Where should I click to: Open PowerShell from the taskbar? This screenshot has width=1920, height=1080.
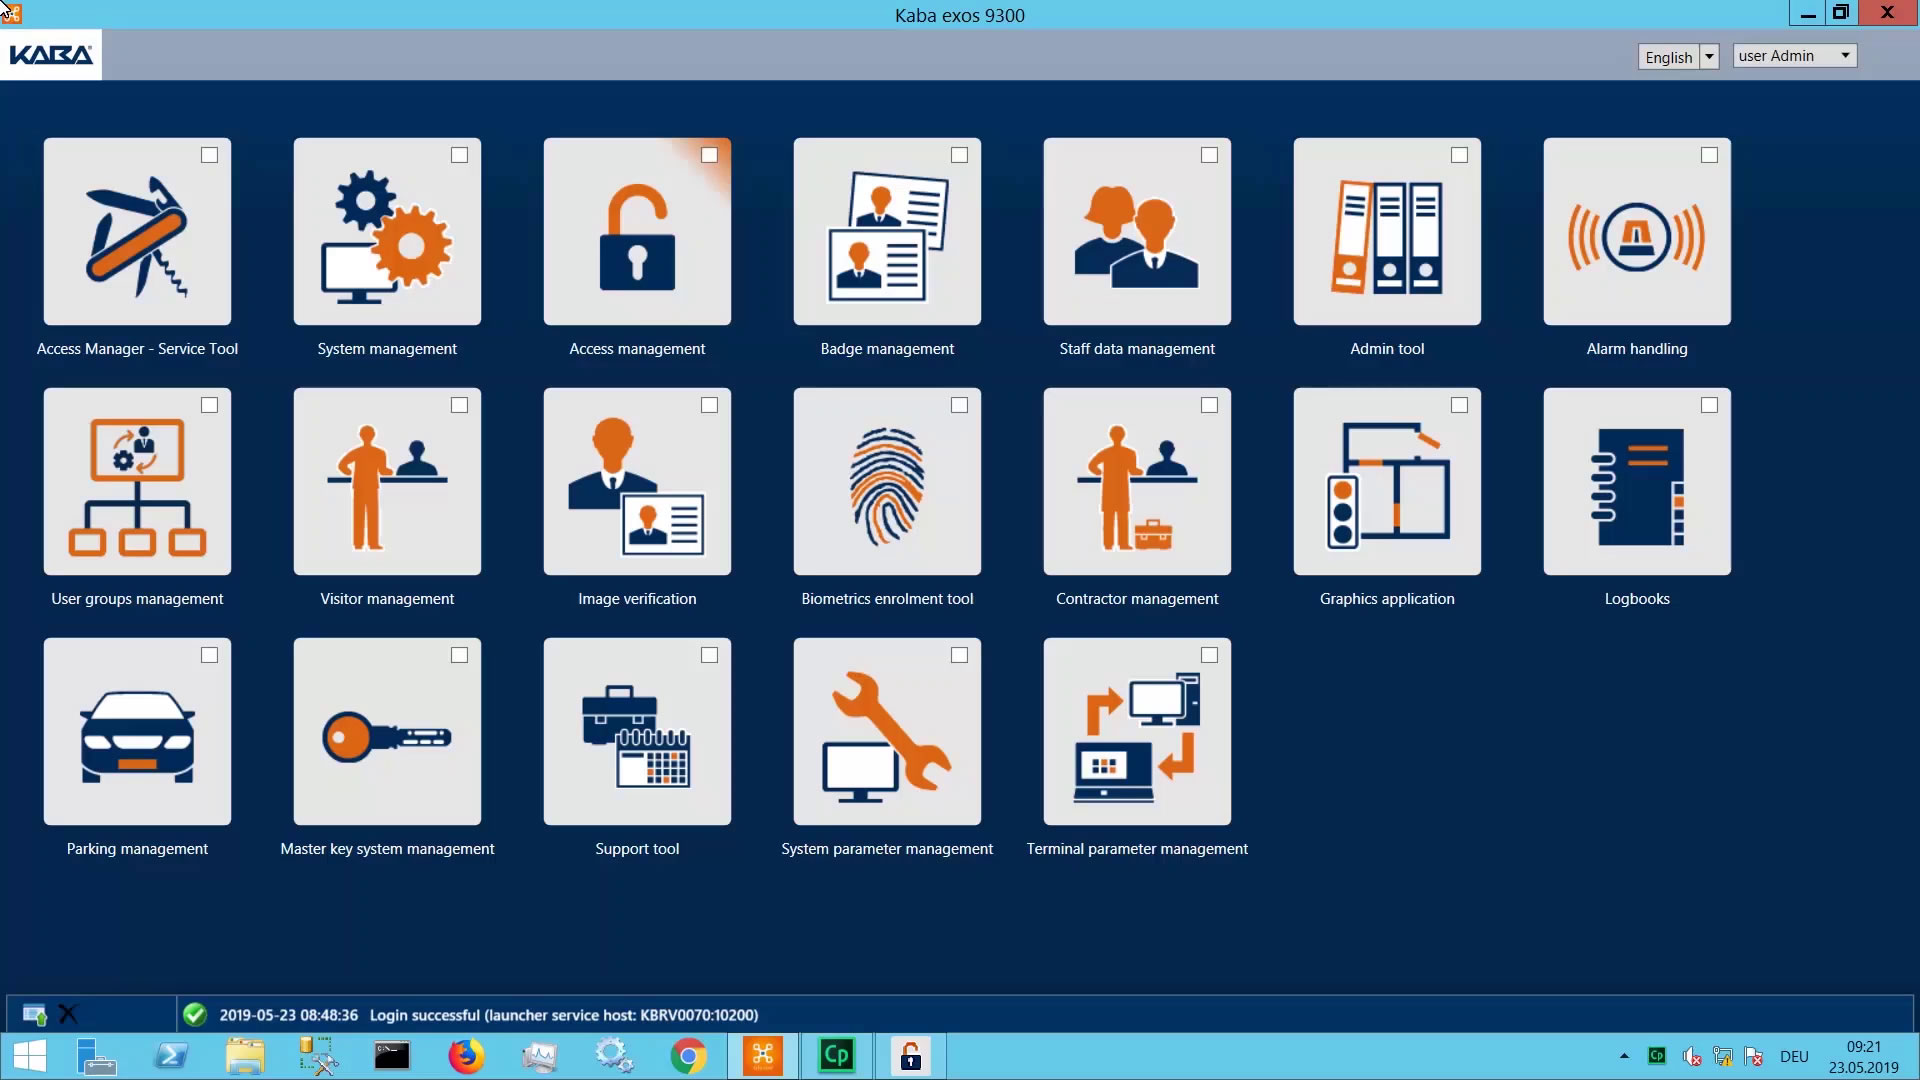point(171,1056)
